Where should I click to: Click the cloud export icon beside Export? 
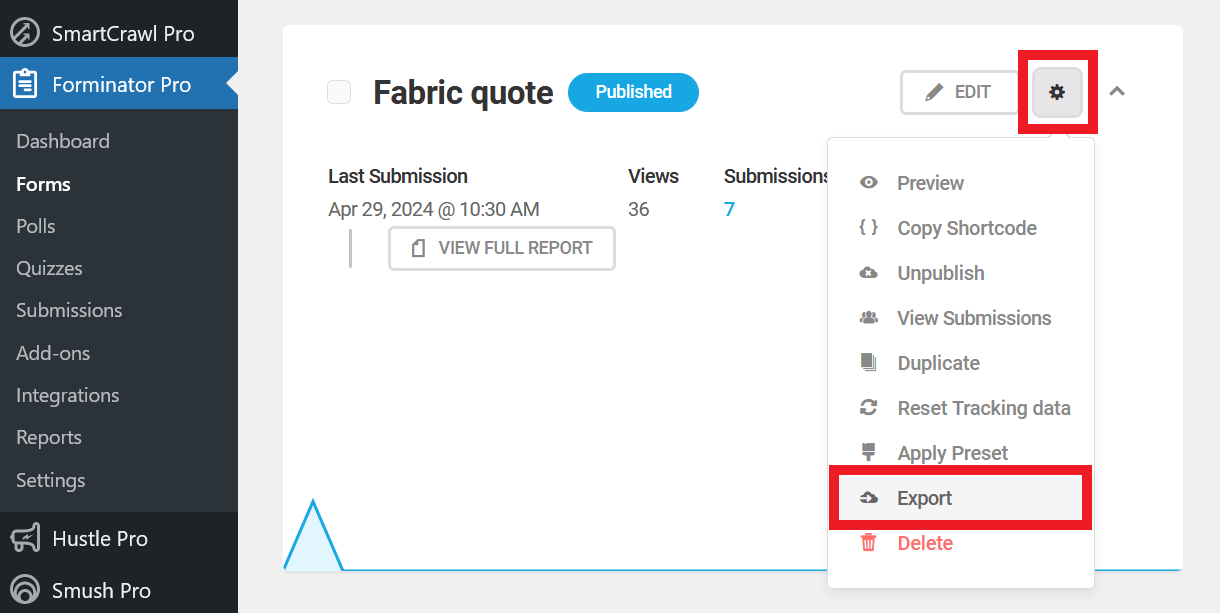point(869,498)
